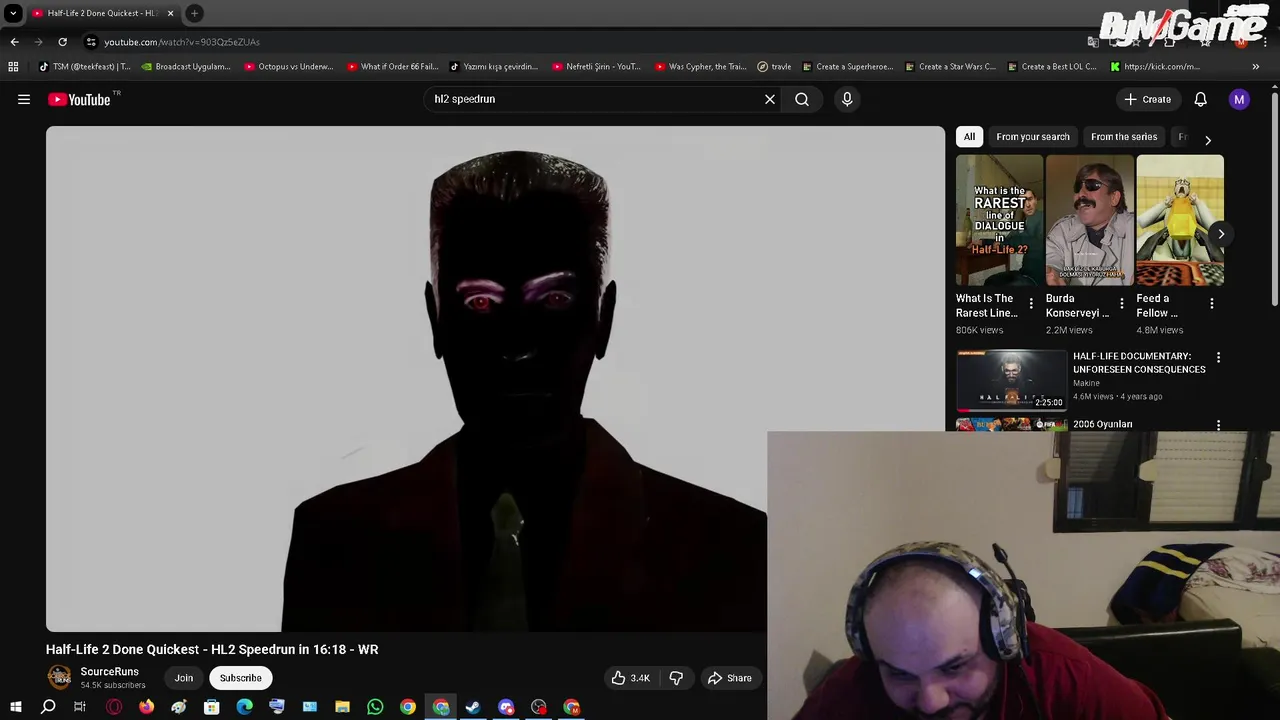Go to the YouTube home logo

click(79, 99)
